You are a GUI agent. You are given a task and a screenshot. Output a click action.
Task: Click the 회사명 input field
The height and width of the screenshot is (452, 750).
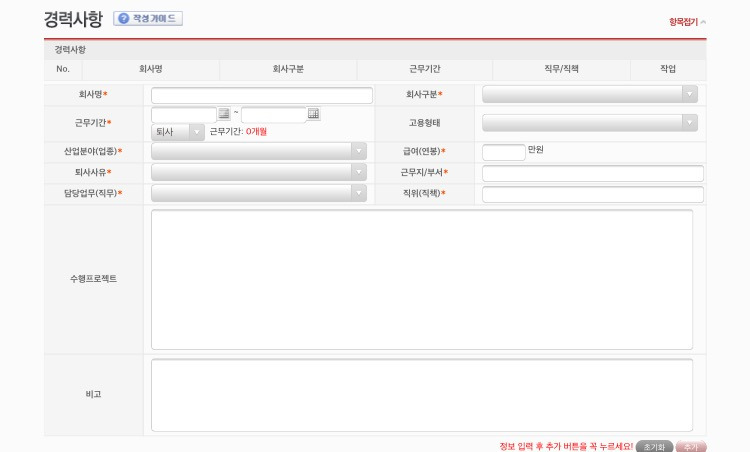click(262, 95)
